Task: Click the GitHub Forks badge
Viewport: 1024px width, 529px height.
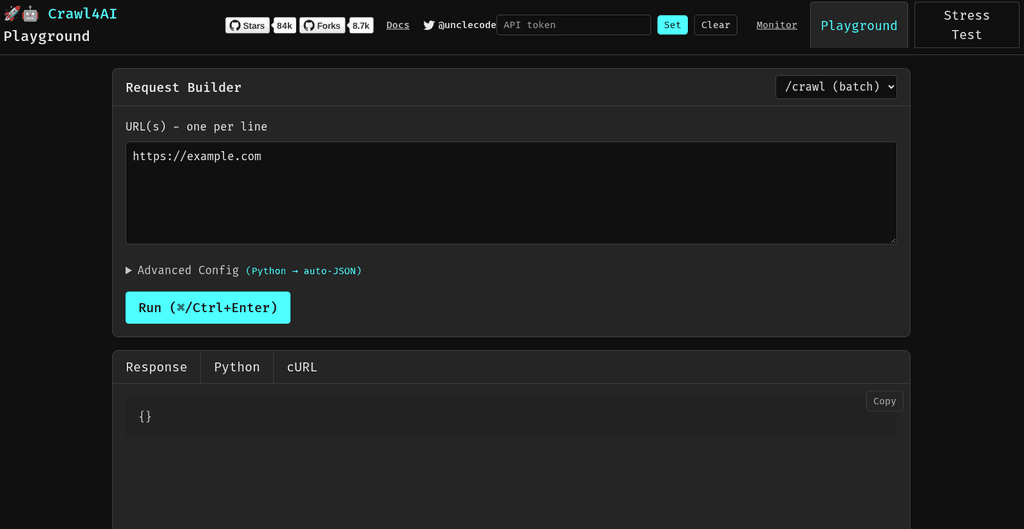Action: pos(322,25)
